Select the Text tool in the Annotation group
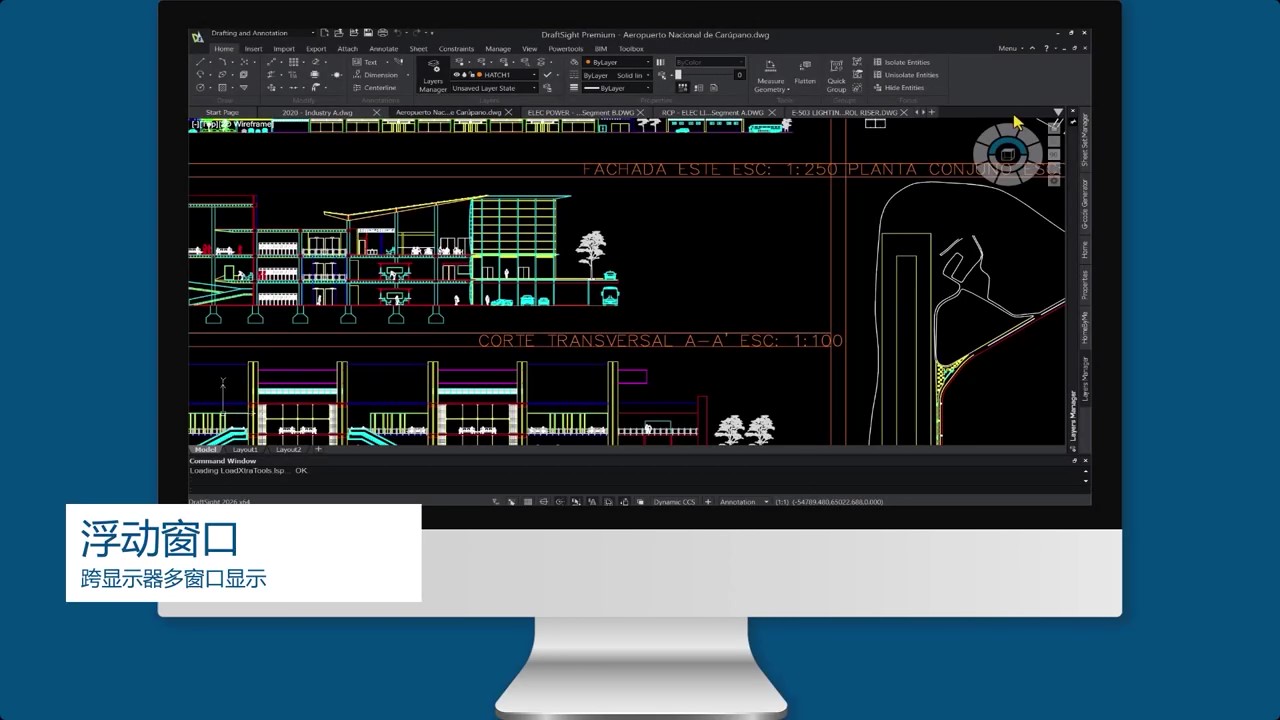 pyautogui.click(x=371, y=61)
